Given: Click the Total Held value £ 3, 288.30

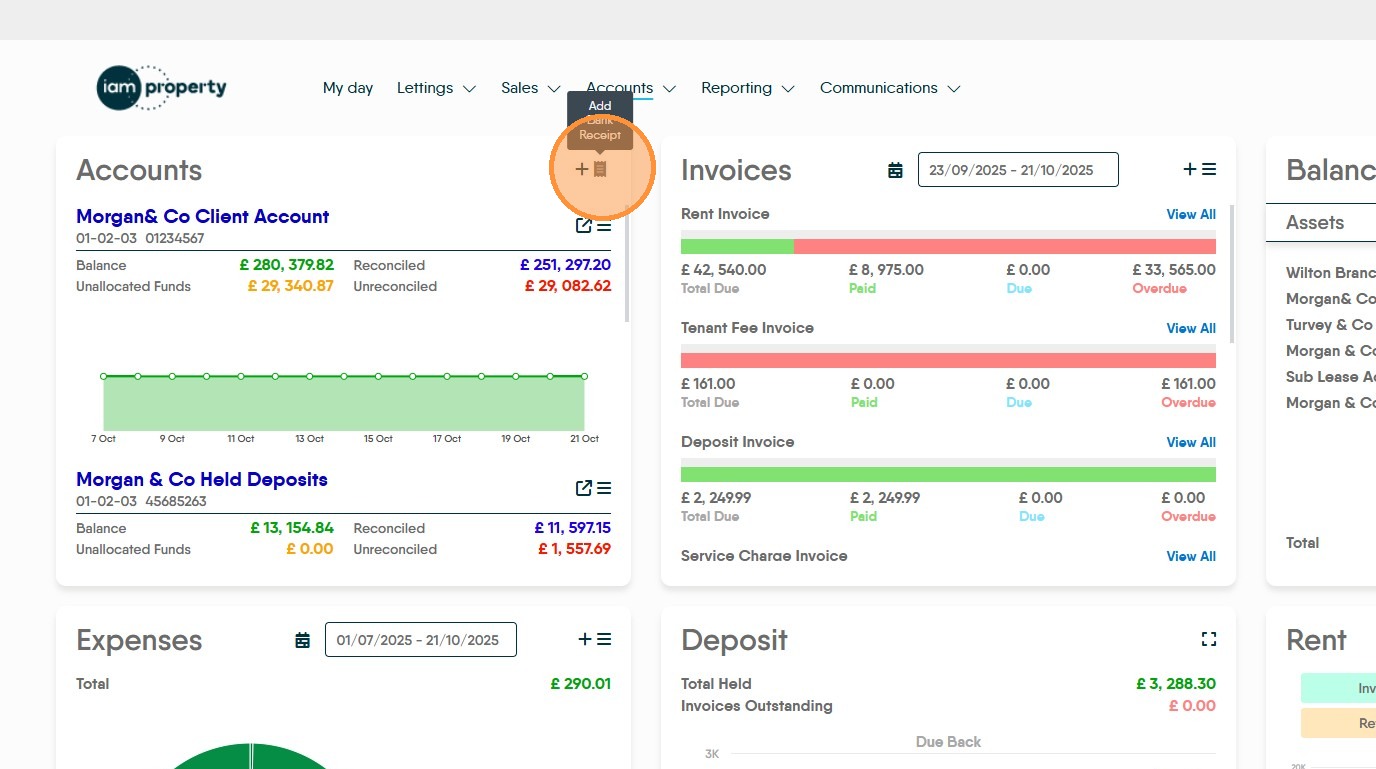Looking at the screenshot, I should coord(1176,684).
